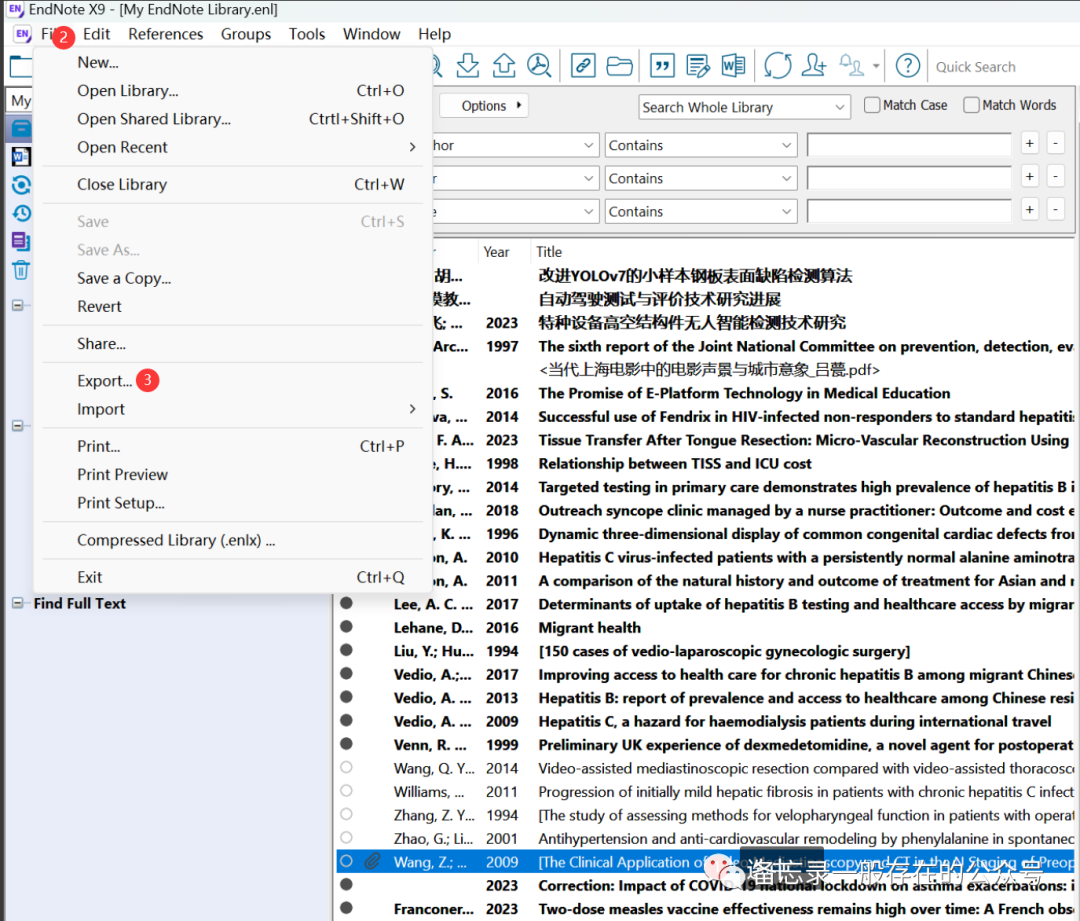Viewport: 1080px width, 921px height.
Task: Select the 'Hepatitis C, a hazard for haemodialysis' reference
Action: pyautogui.click(x=705, y=721)
